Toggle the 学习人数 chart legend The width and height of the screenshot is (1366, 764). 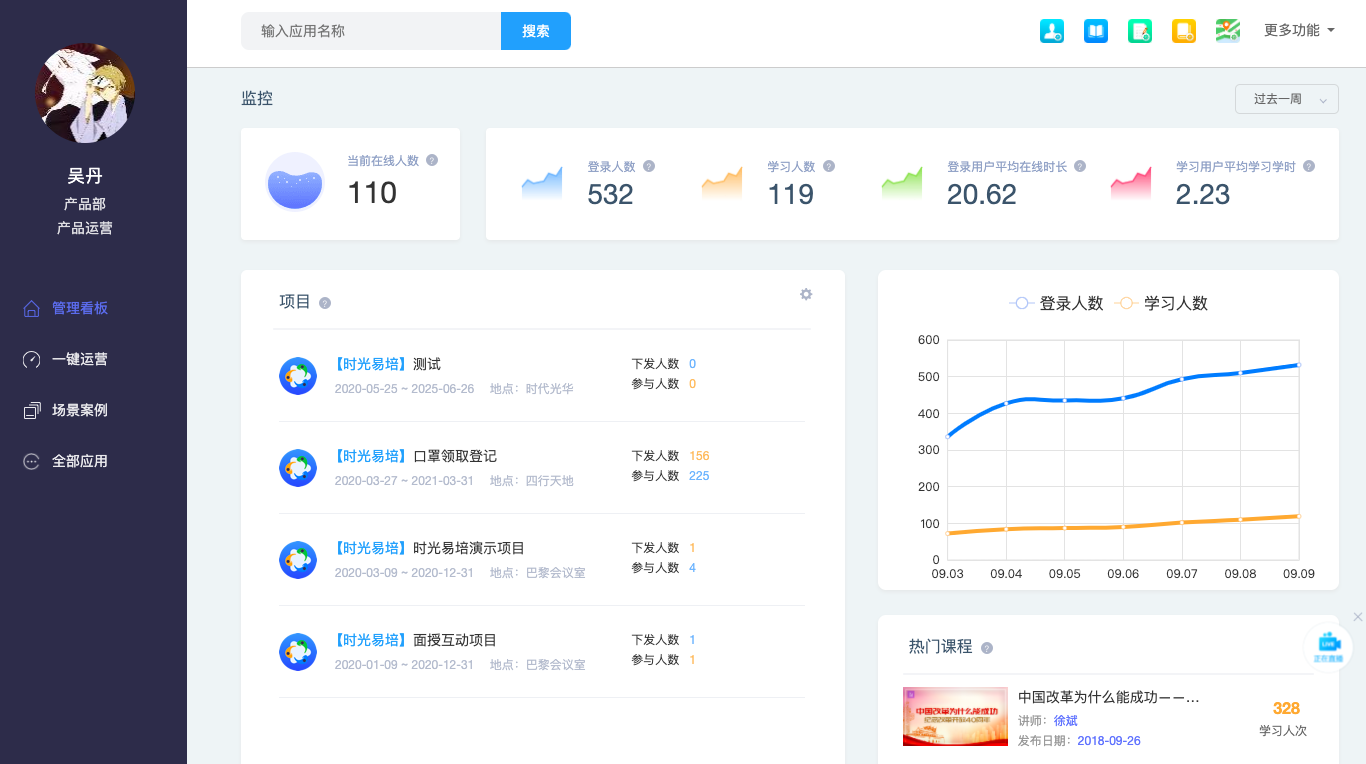tap(1161, 303)
